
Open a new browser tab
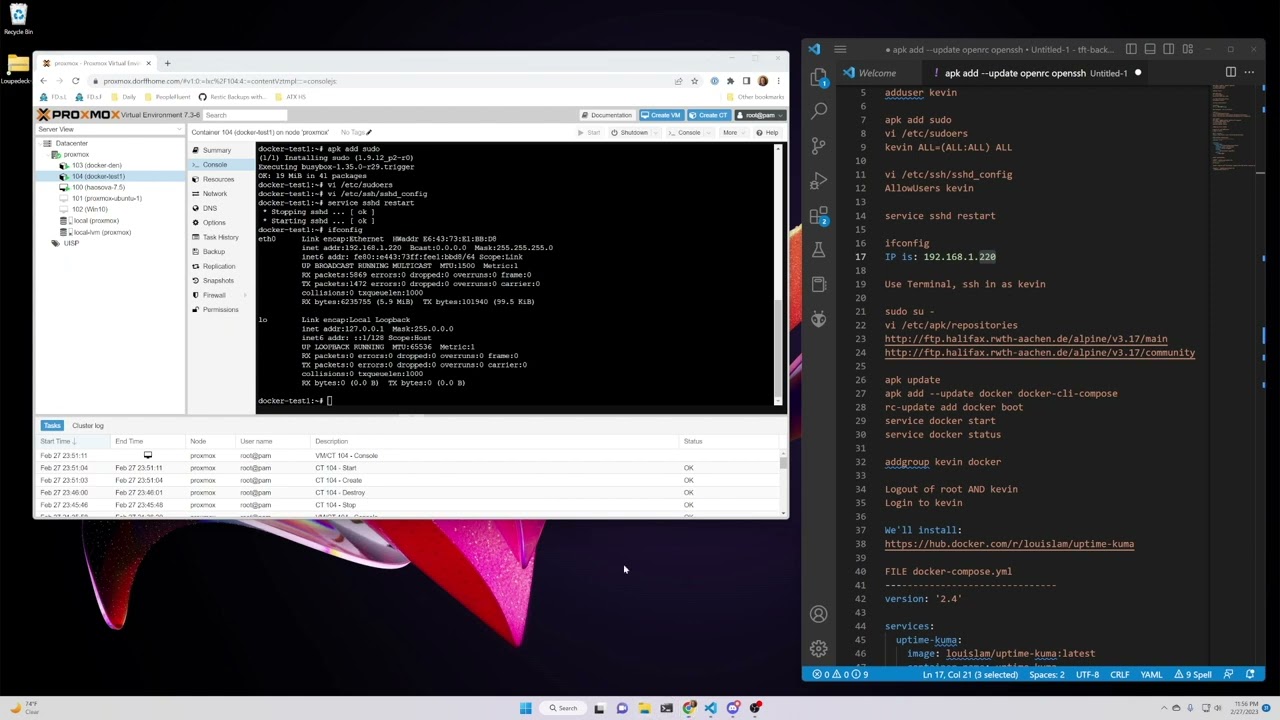tap(167, 63)
